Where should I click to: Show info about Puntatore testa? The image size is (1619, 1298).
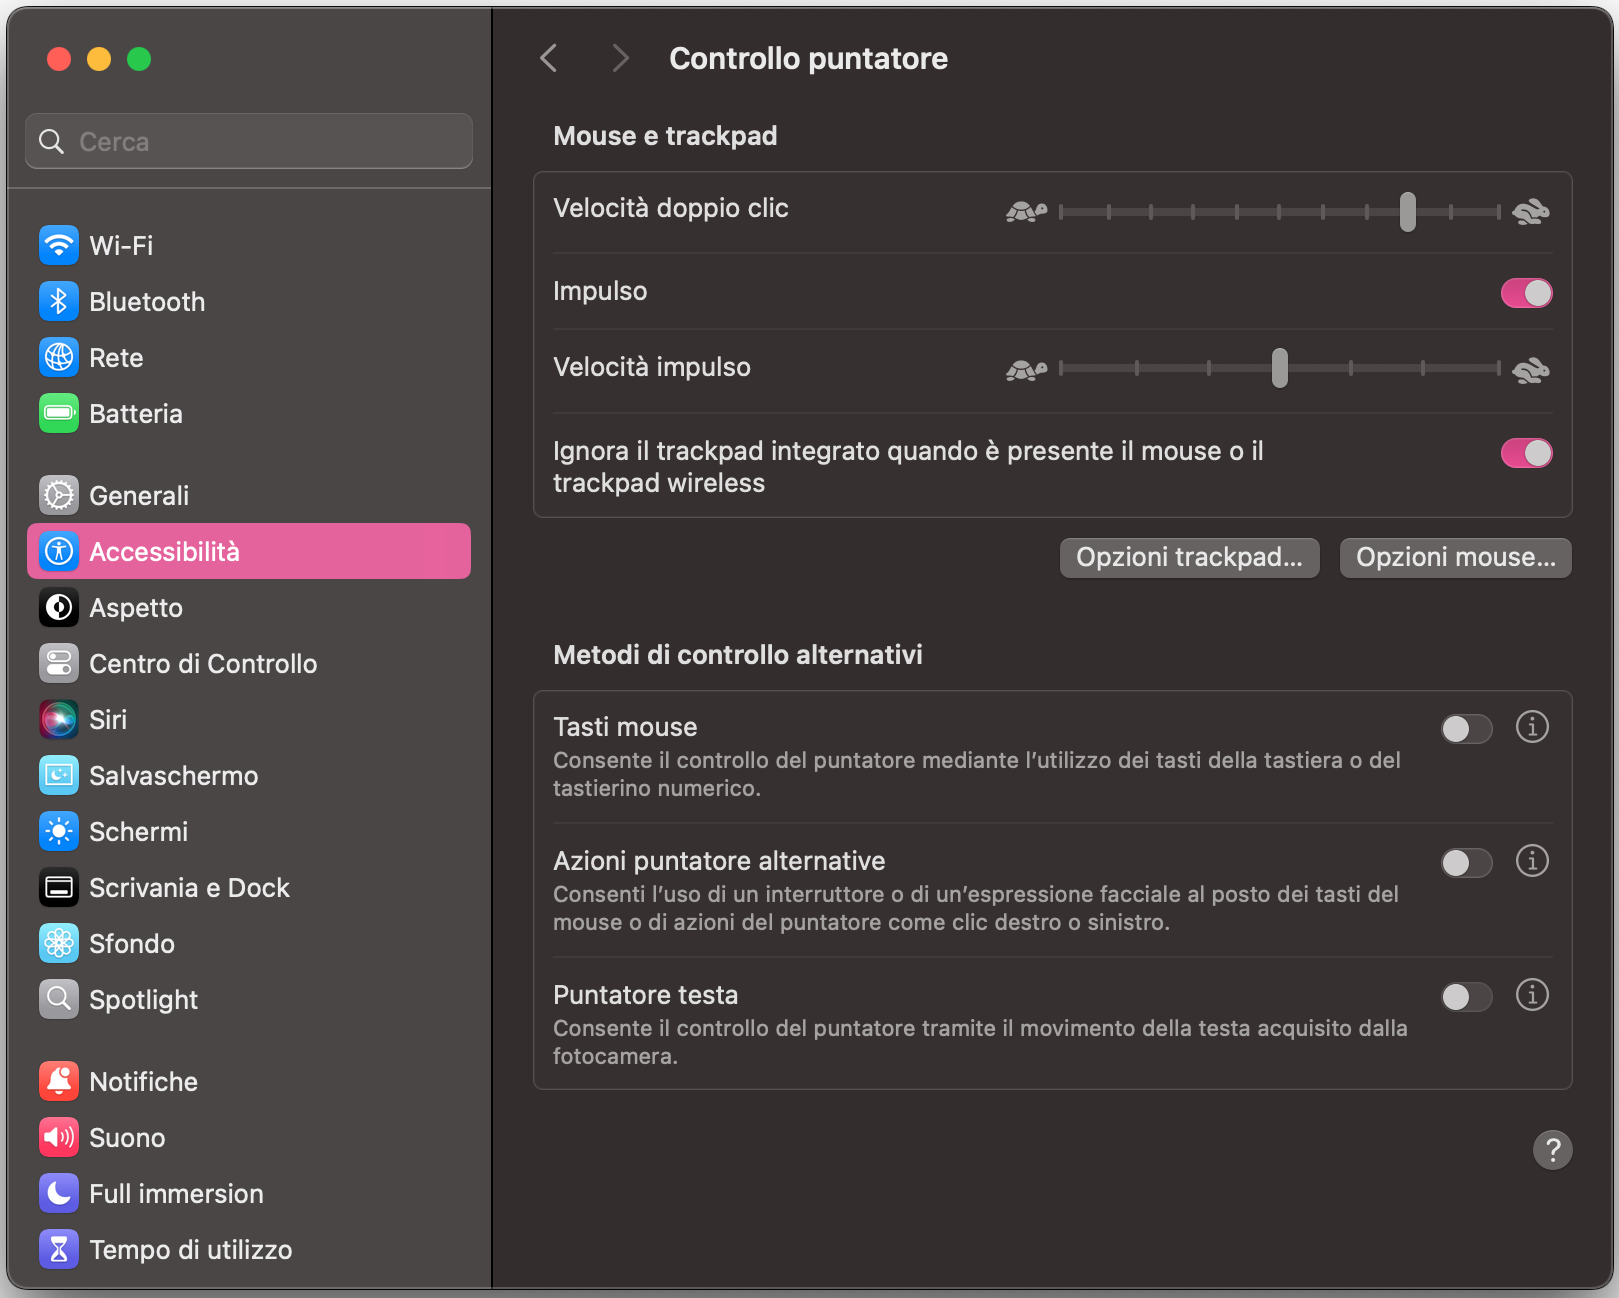1531,995
